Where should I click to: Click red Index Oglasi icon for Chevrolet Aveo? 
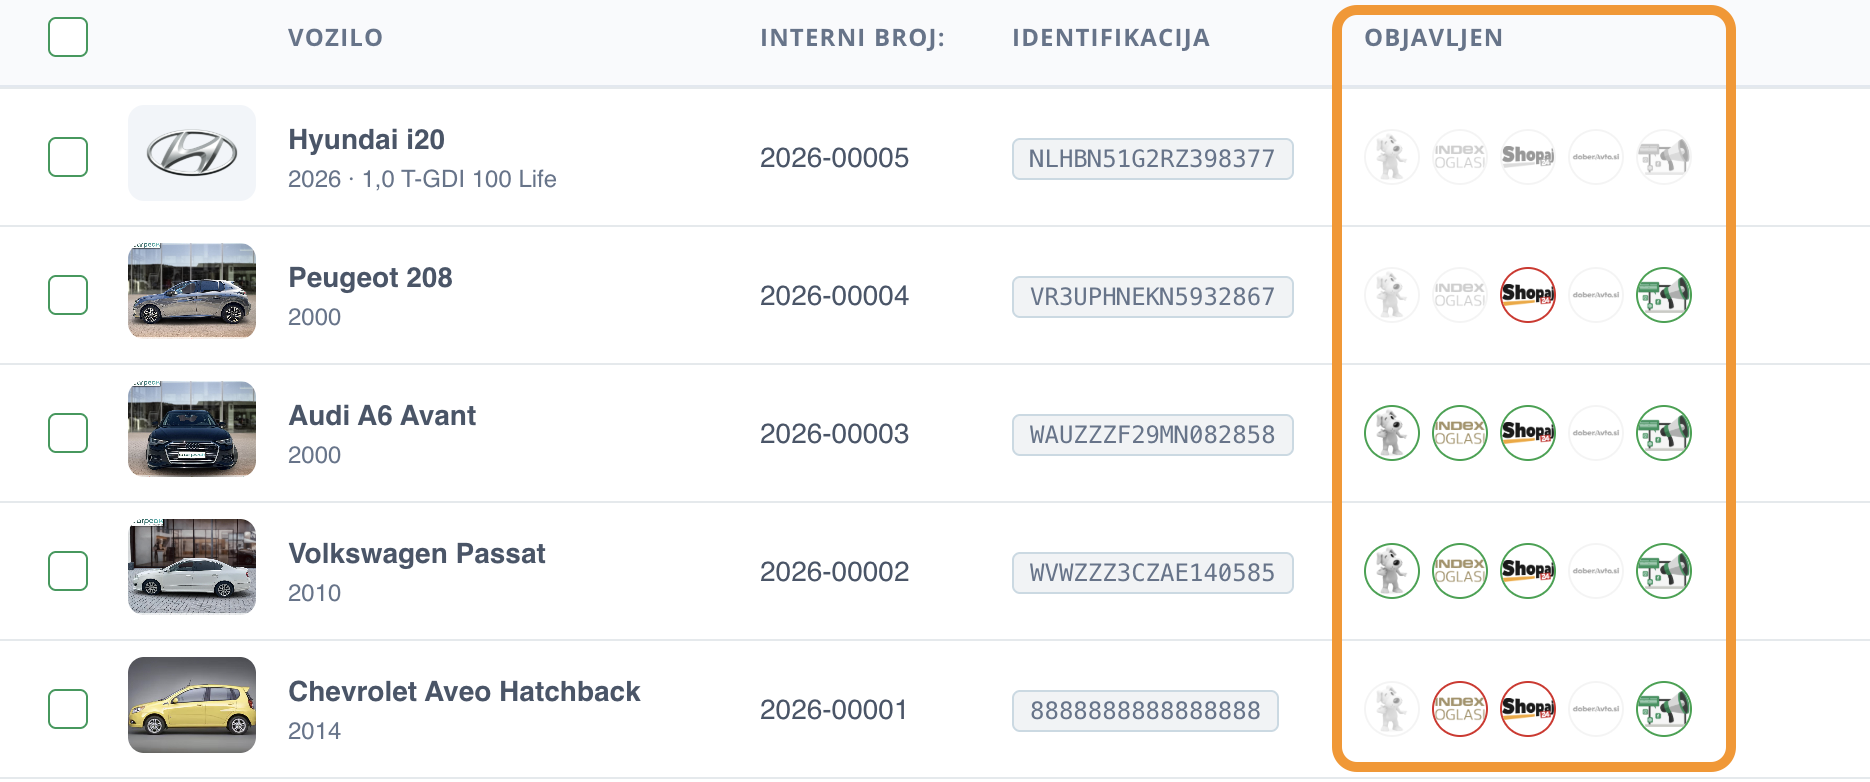coord(1460,709)
